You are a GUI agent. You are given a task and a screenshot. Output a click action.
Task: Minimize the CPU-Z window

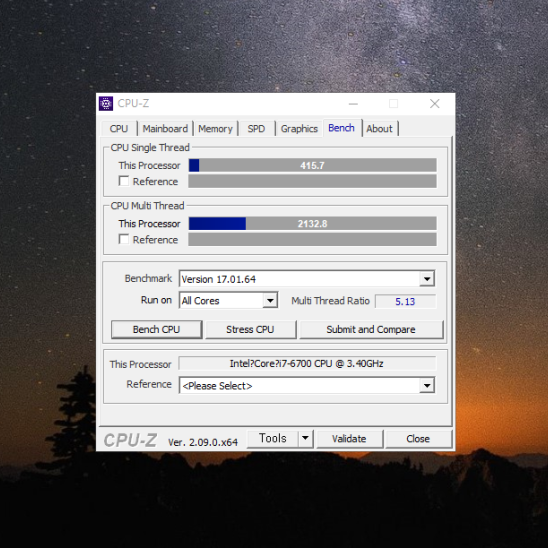click(x=353, y=104)
